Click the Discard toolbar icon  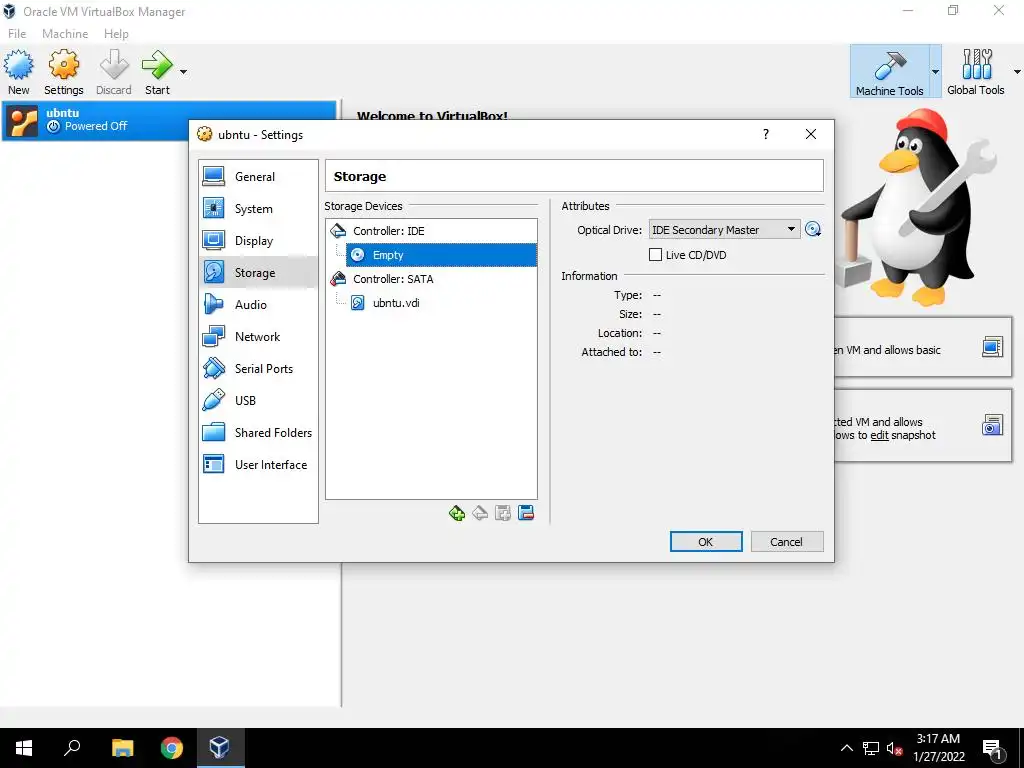114,72
